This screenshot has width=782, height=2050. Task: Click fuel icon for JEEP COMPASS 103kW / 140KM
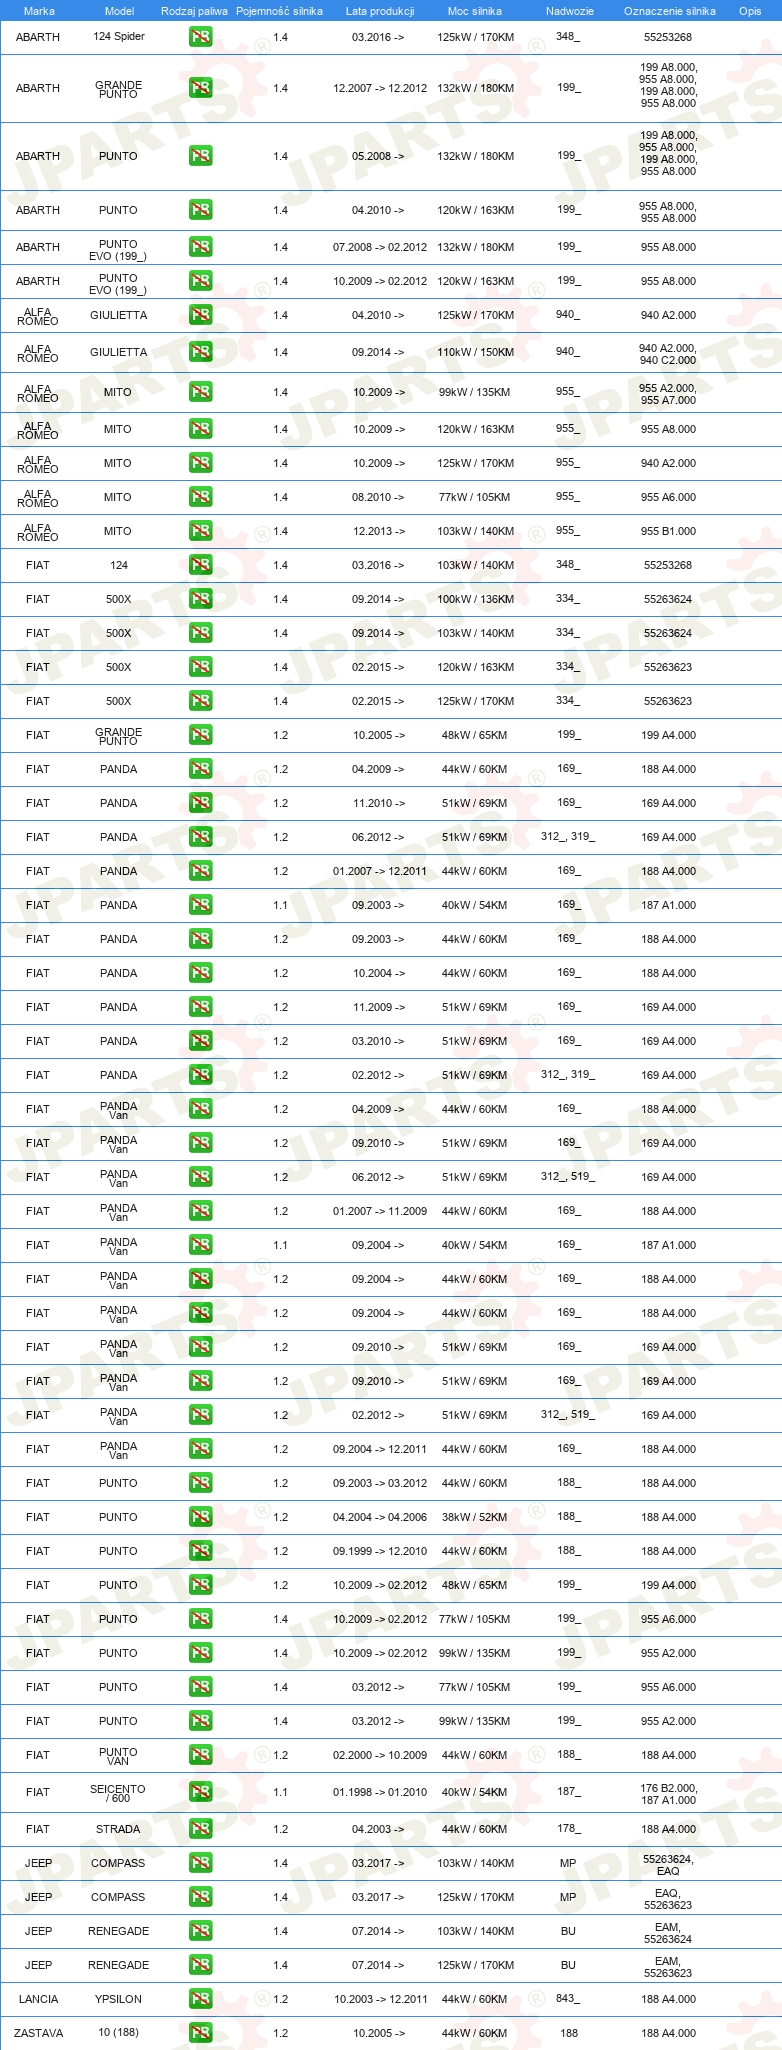click(201, 1863)
